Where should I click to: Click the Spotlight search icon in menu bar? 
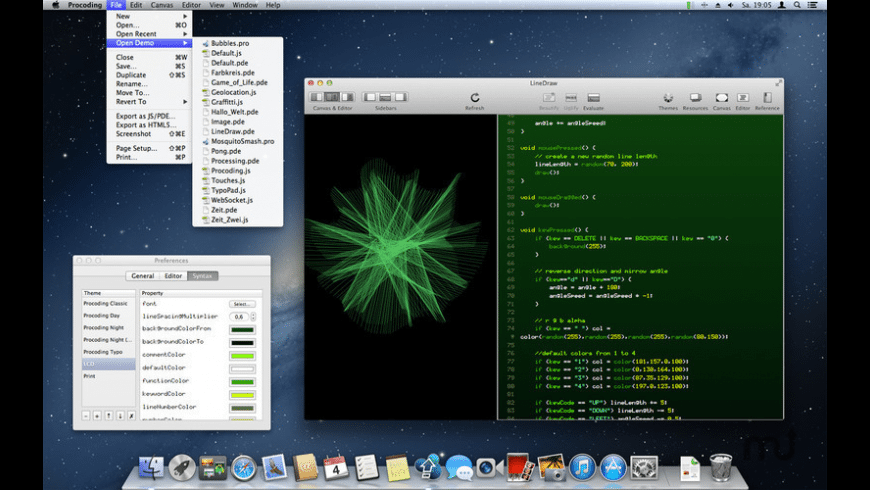797,5
